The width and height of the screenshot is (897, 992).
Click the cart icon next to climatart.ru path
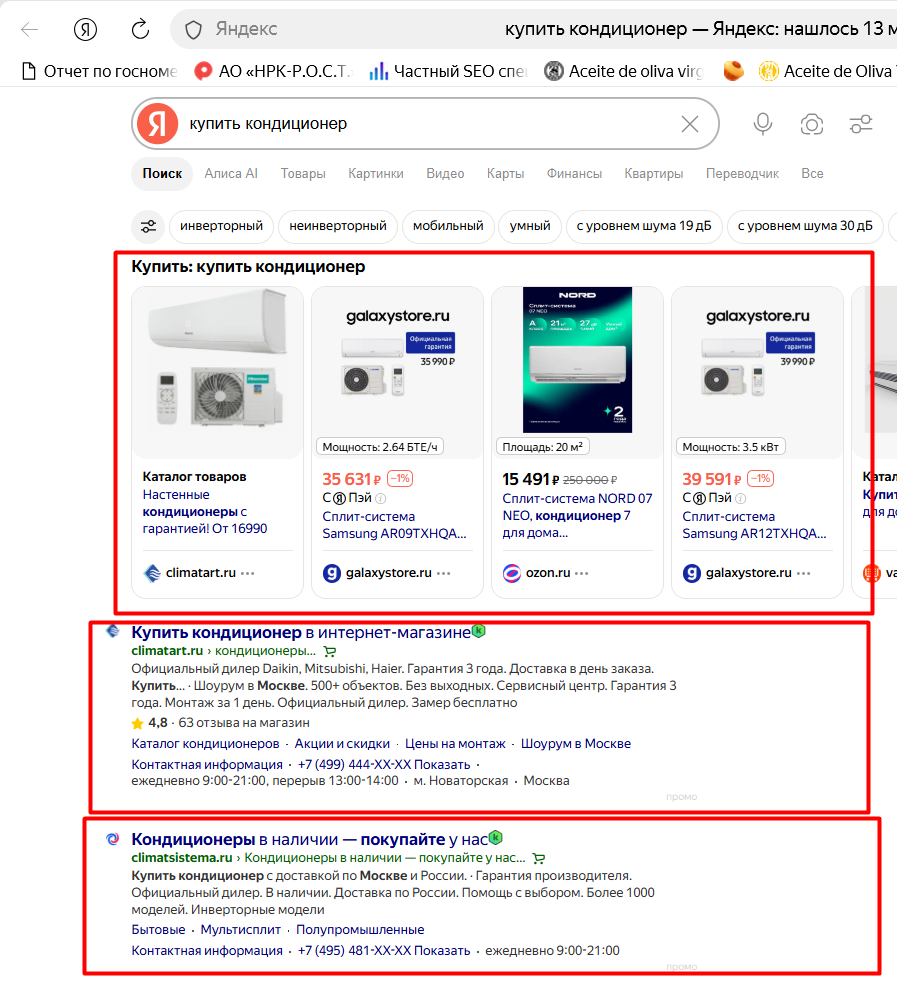click(x=330, y=651)
